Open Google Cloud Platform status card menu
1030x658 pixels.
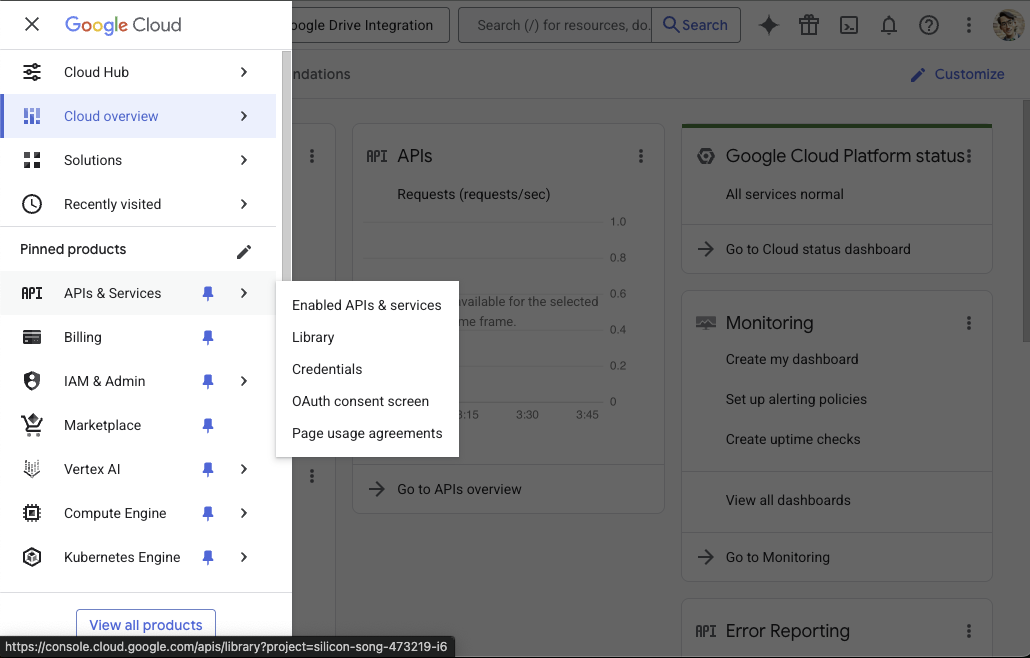tap(969, 156)
